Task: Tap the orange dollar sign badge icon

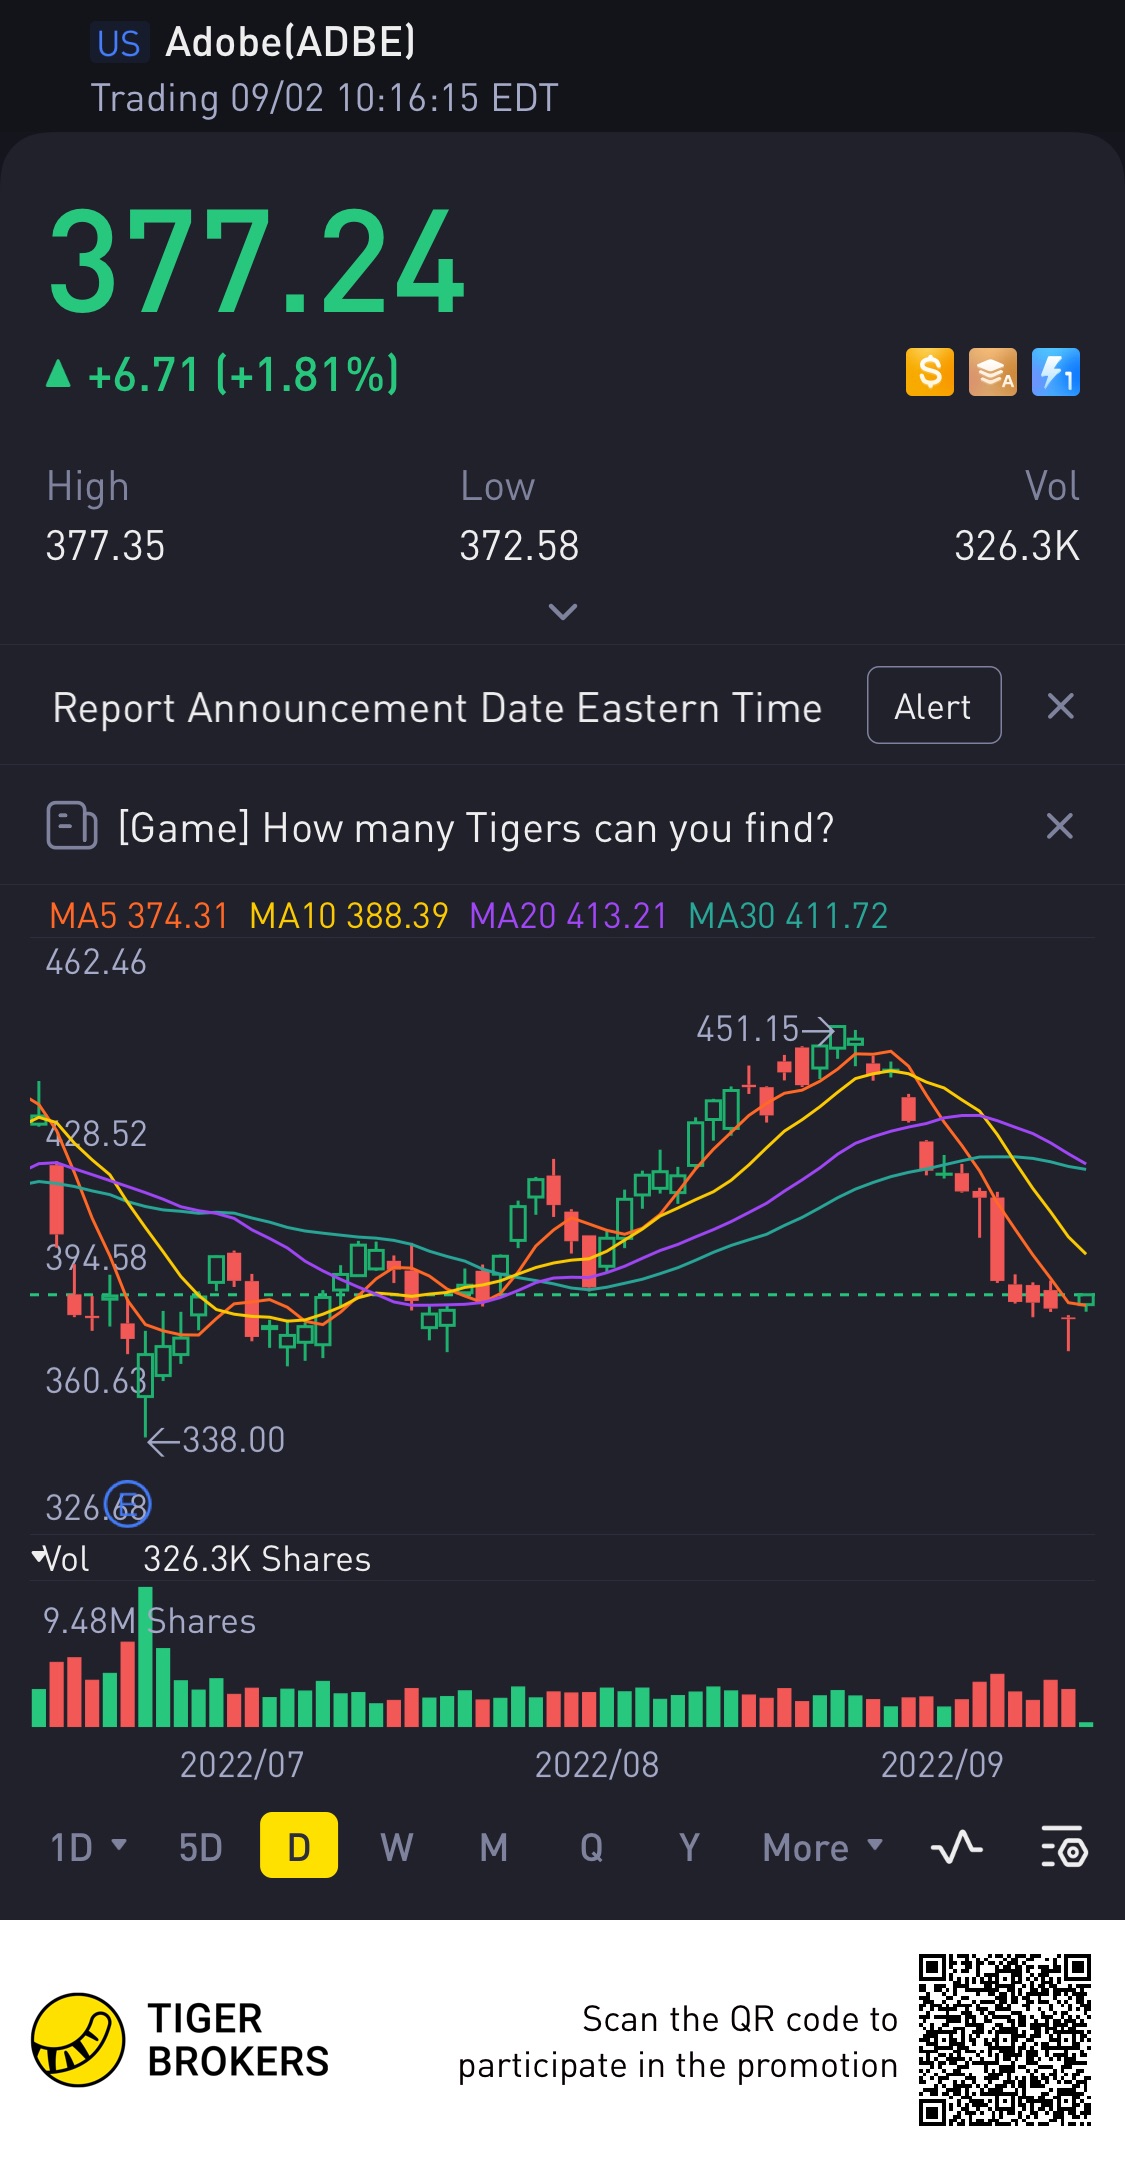Action: click(x=930, y=372)
